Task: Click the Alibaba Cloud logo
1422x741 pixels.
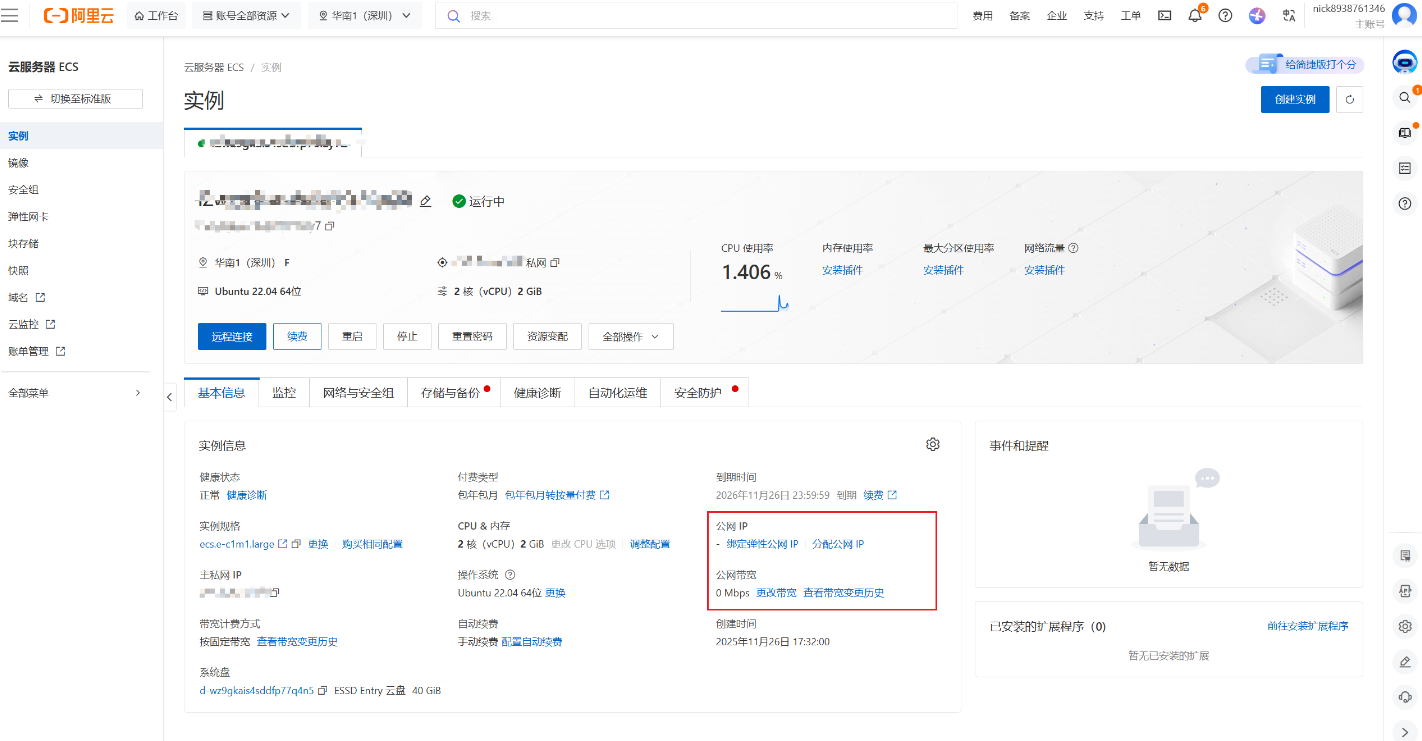Action: pos(79,15)
